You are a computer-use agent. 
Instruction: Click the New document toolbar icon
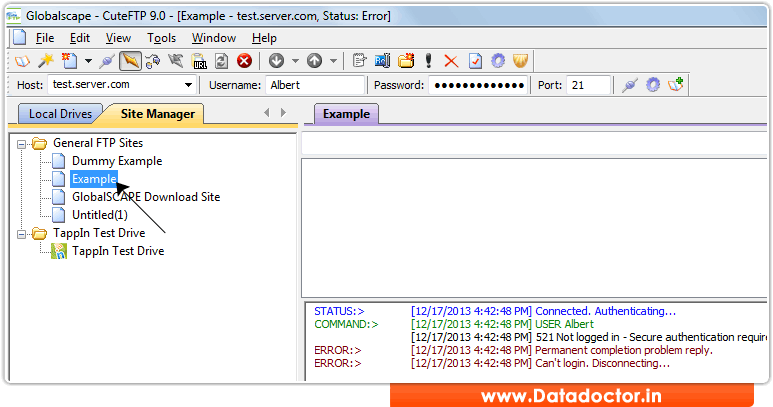pyautogui.click(x=70, y=61)
